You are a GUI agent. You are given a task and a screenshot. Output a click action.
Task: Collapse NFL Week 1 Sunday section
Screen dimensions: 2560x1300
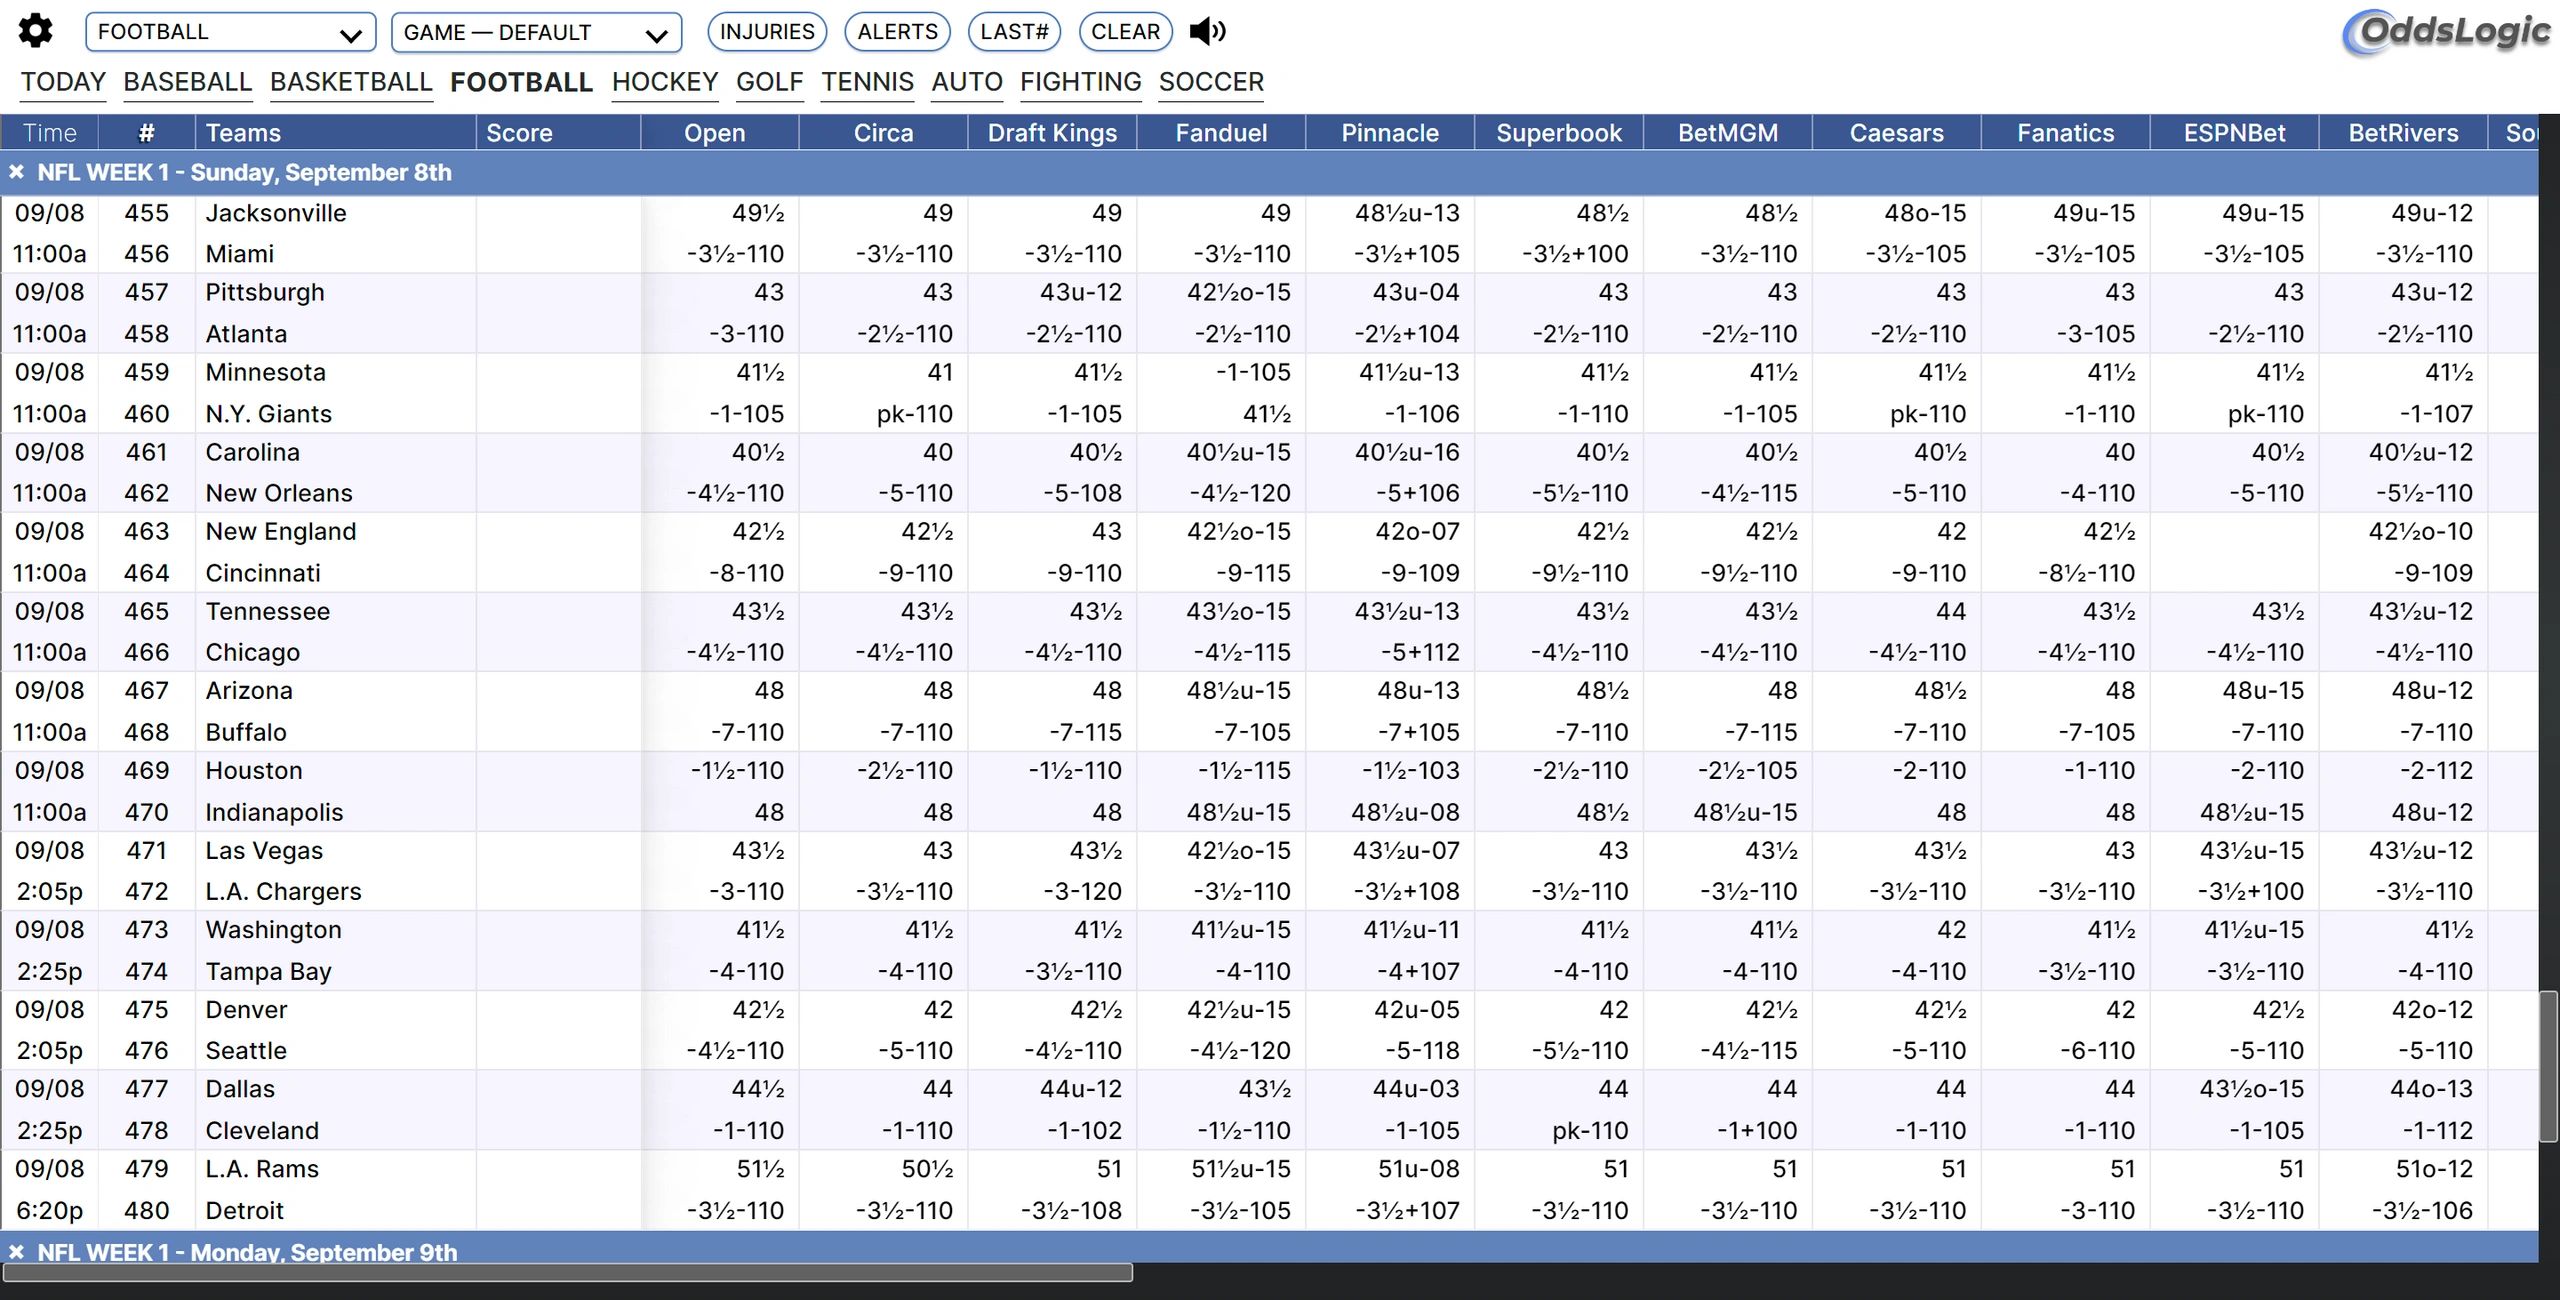[x=16, y=172]
